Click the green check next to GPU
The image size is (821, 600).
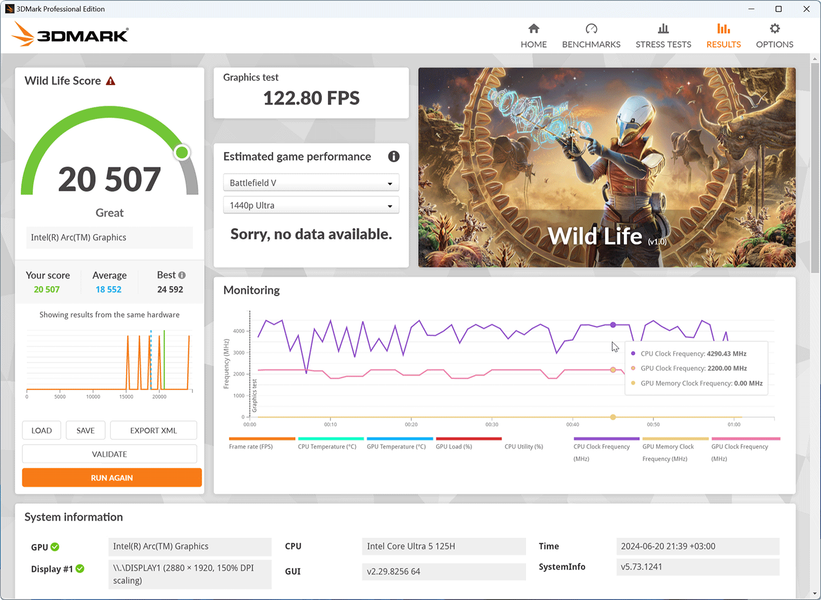click(x=55, y=547)
